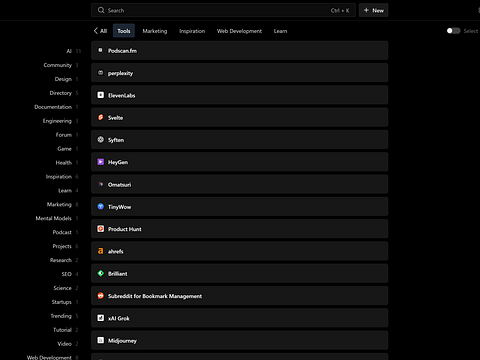The width and height of the screenshot is (480, 360).
Task: Filter by Tutorial tag
Action: [x=63, y=330]
